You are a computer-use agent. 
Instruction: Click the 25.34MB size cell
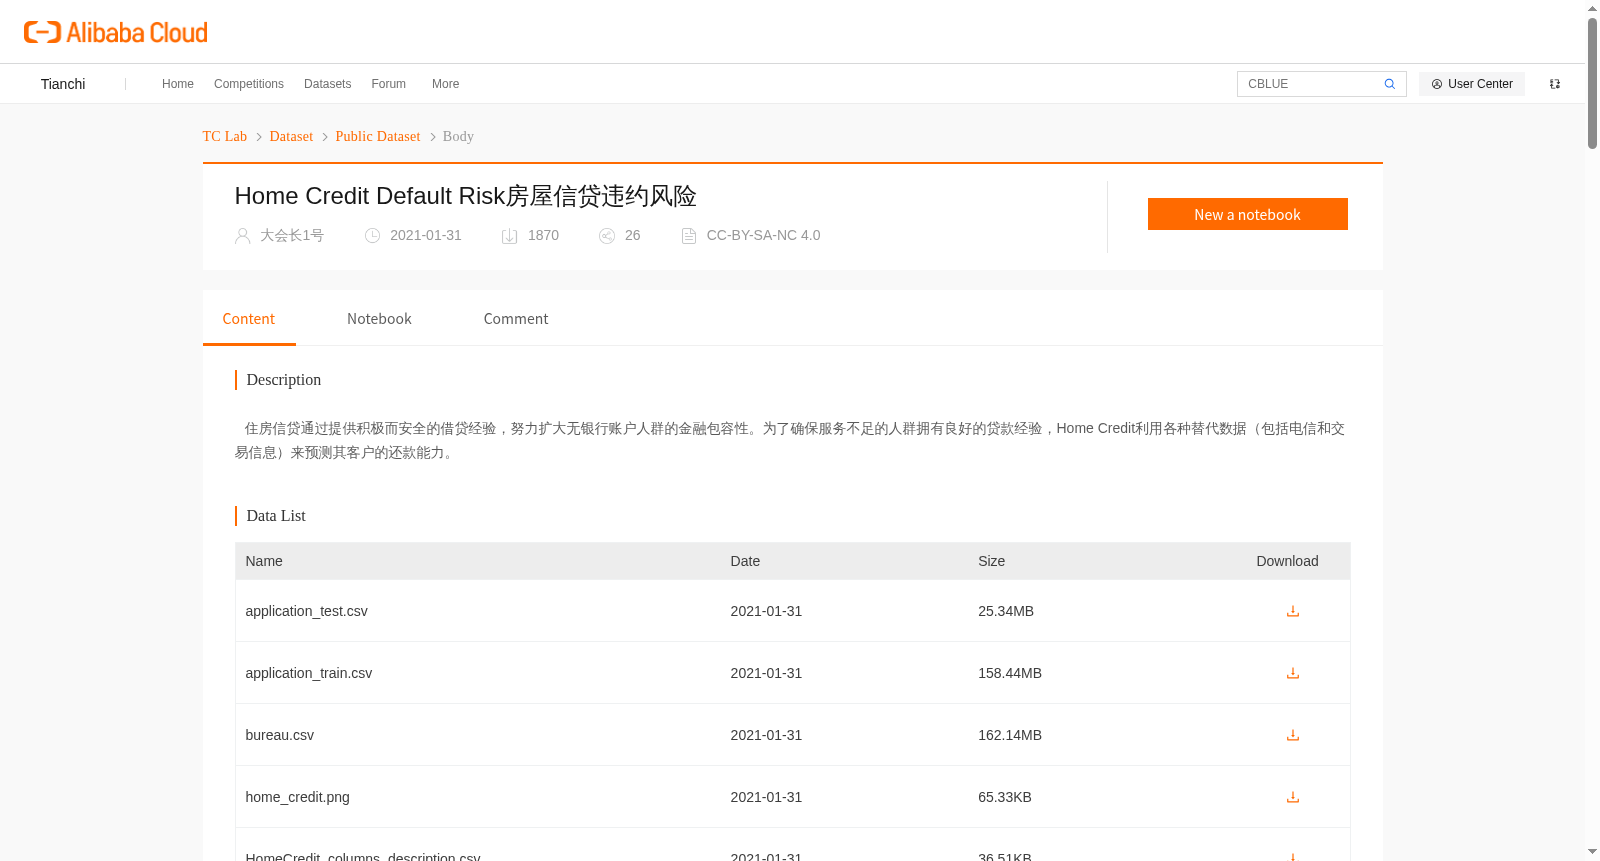pos(1006,611)
